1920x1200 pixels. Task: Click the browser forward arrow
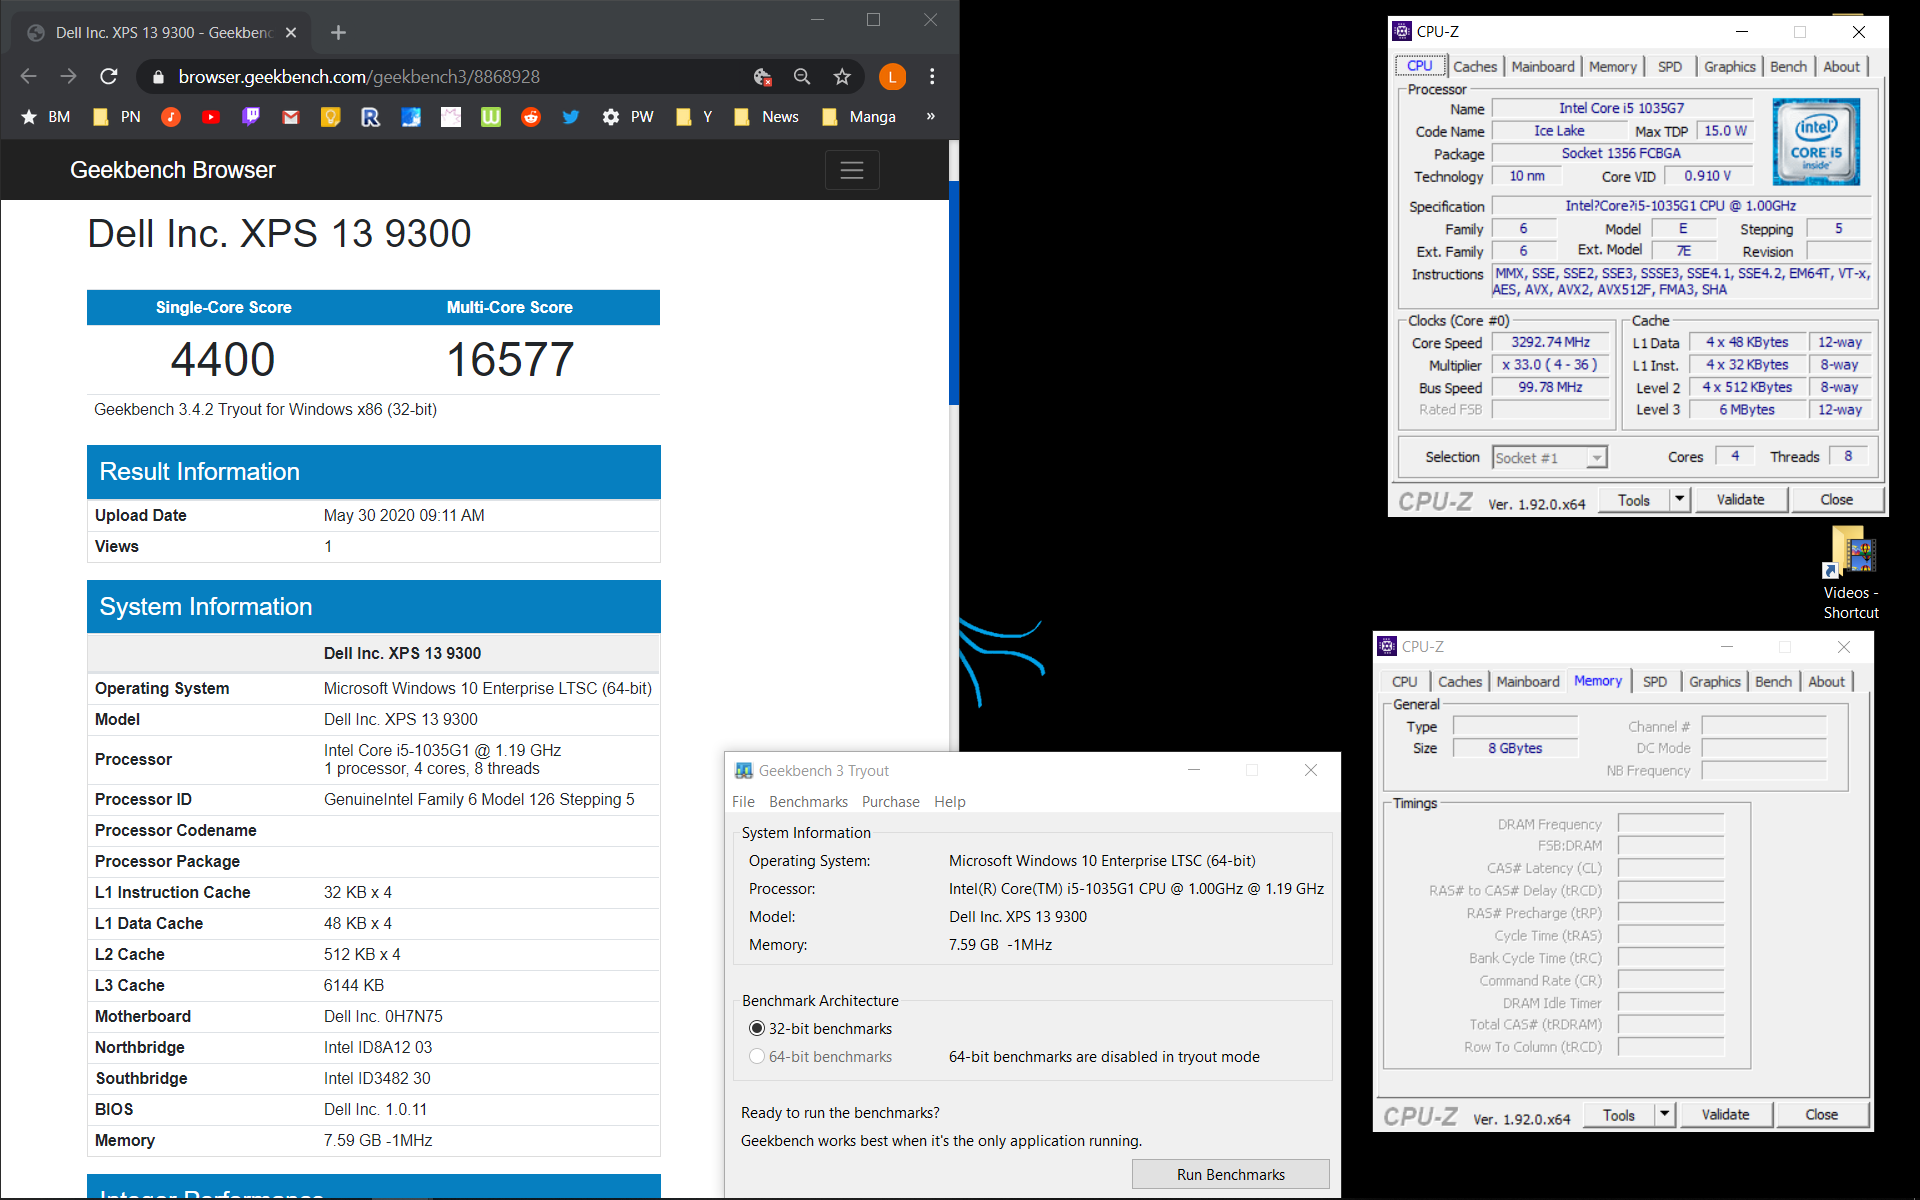click(x=68, y=76)
